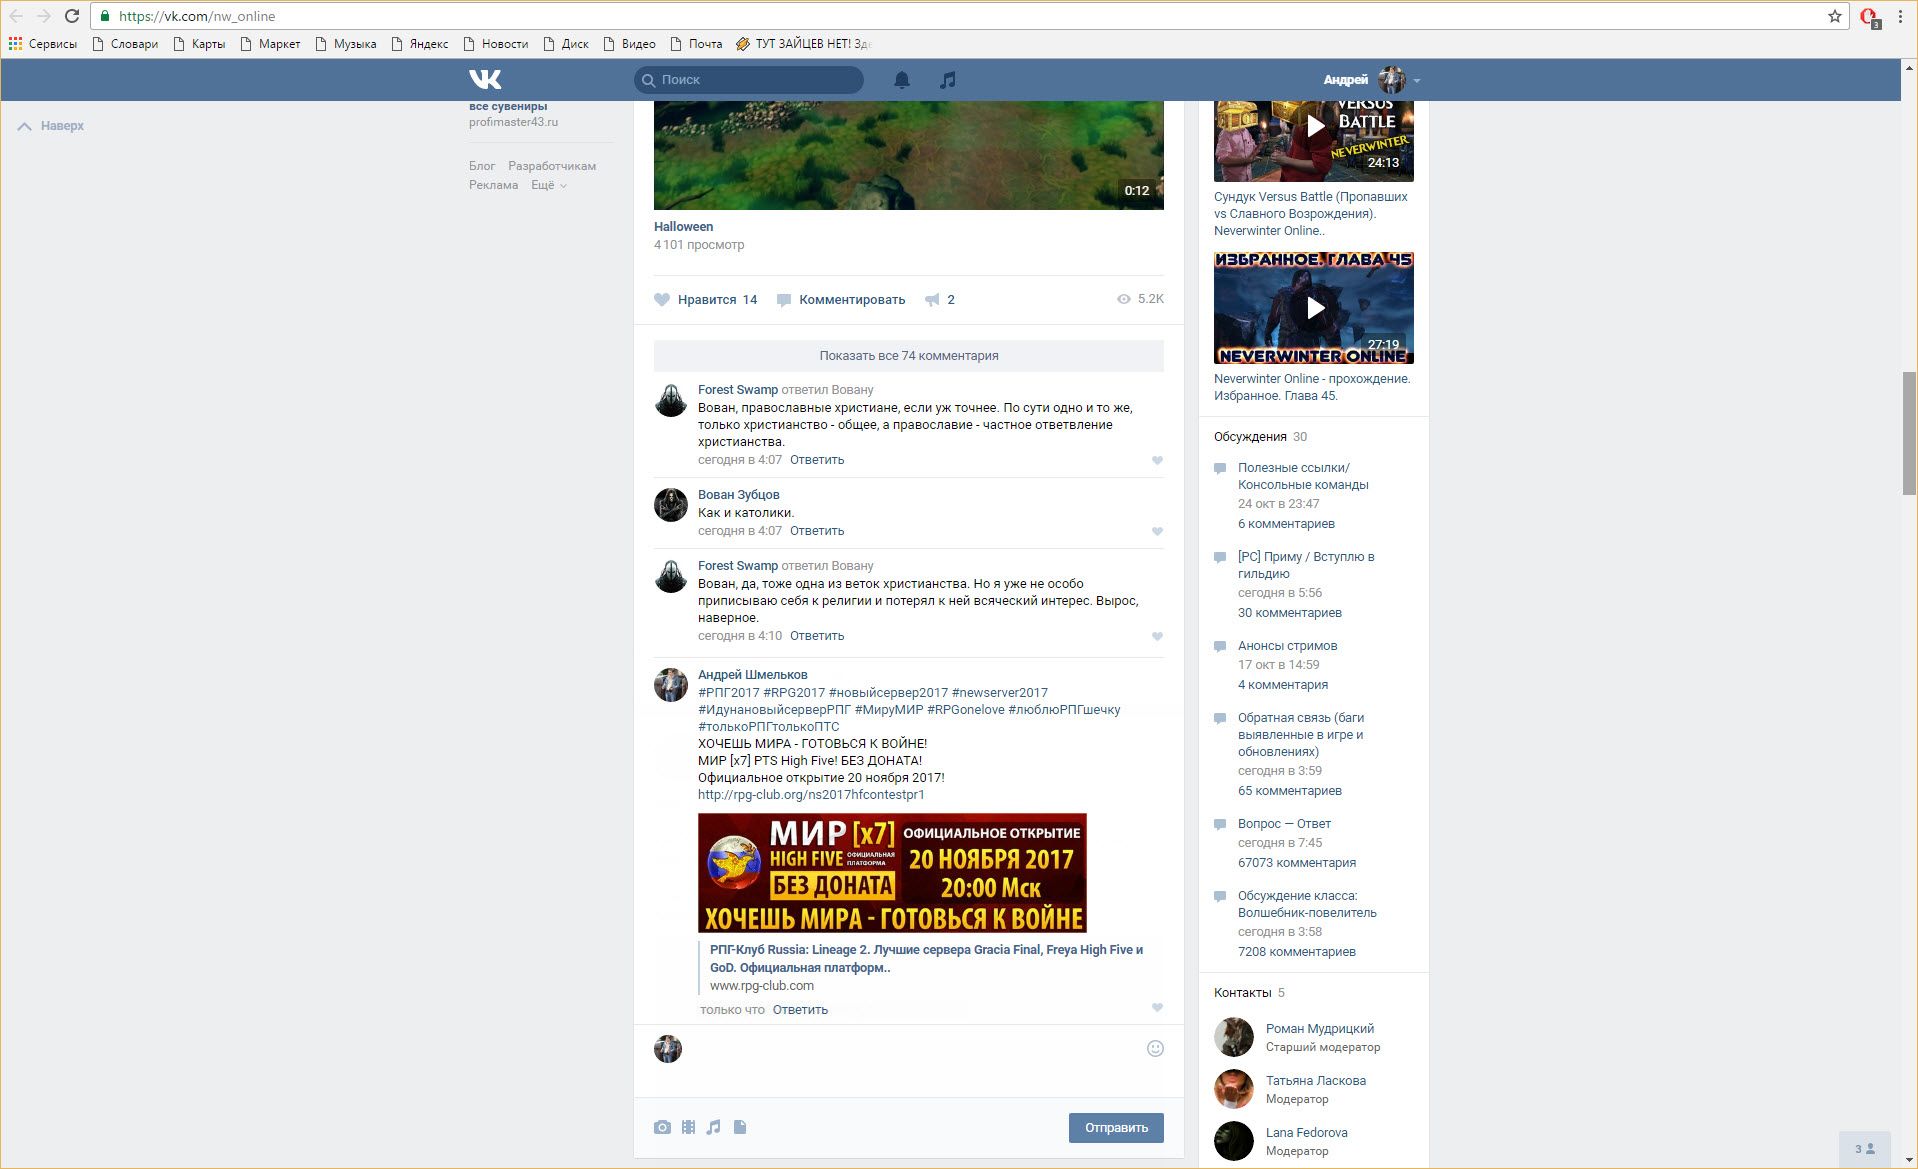Open the Музыка bookmark
The height and width of the screenshot is (1169, 1918).
[x=345, y=44]
